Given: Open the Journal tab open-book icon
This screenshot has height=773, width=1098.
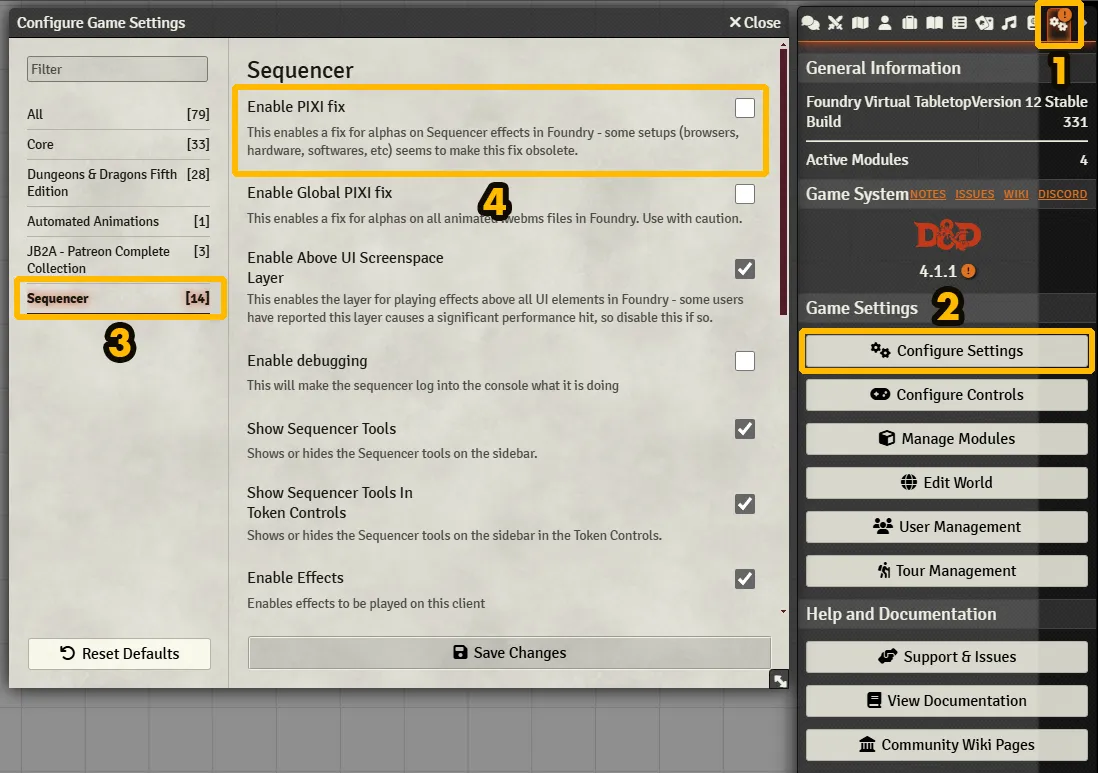Looking at the screenshot, I should tap(935, 23).
